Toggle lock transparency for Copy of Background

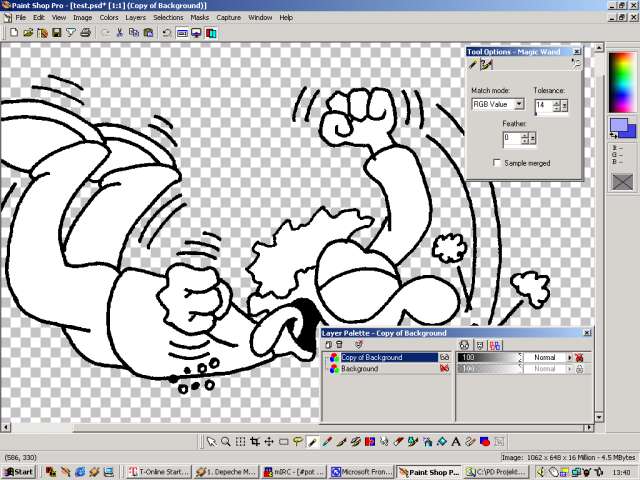[x=579, y=358]
